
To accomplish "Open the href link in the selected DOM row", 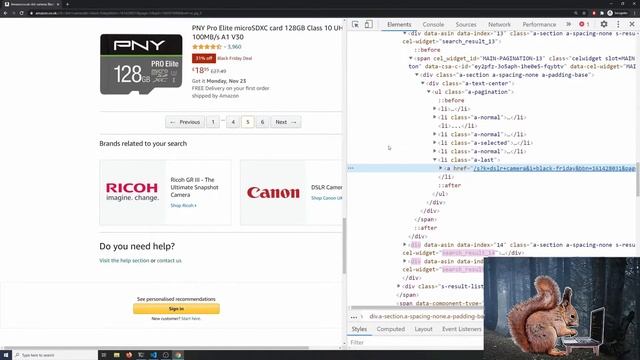I will (554, 168).
